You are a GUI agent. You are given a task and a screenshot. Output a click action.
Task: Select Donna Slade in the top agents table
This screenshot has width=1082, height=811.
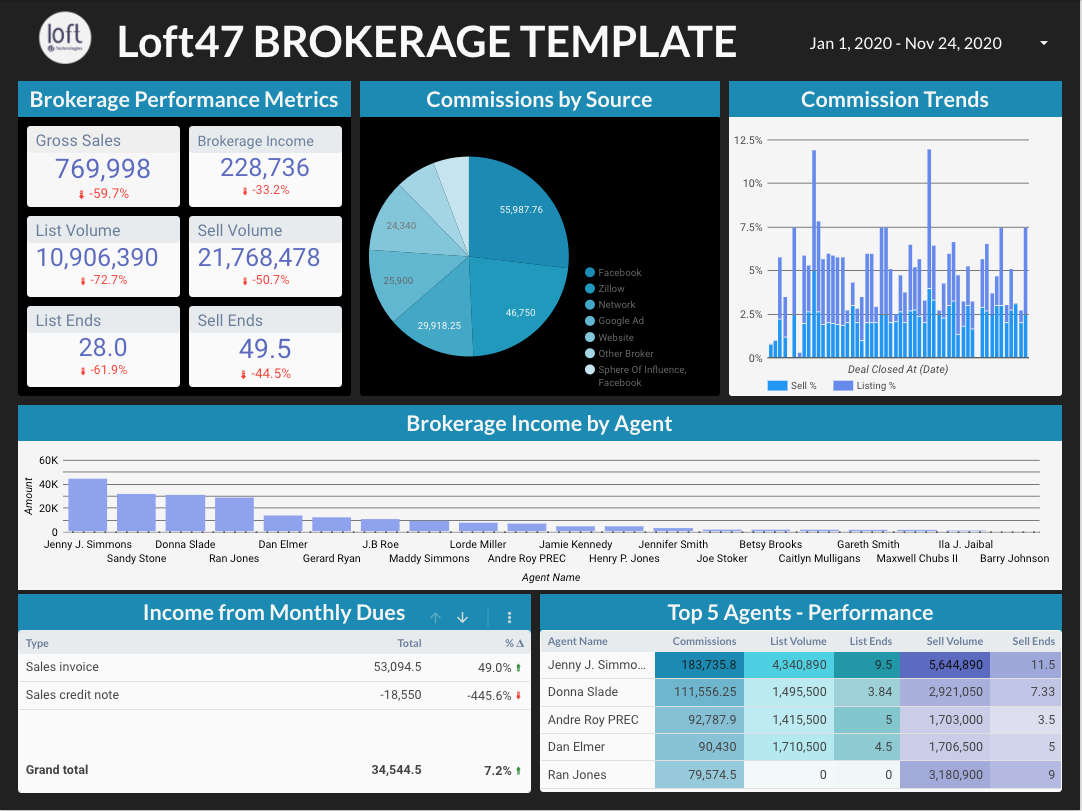[583, 692]
